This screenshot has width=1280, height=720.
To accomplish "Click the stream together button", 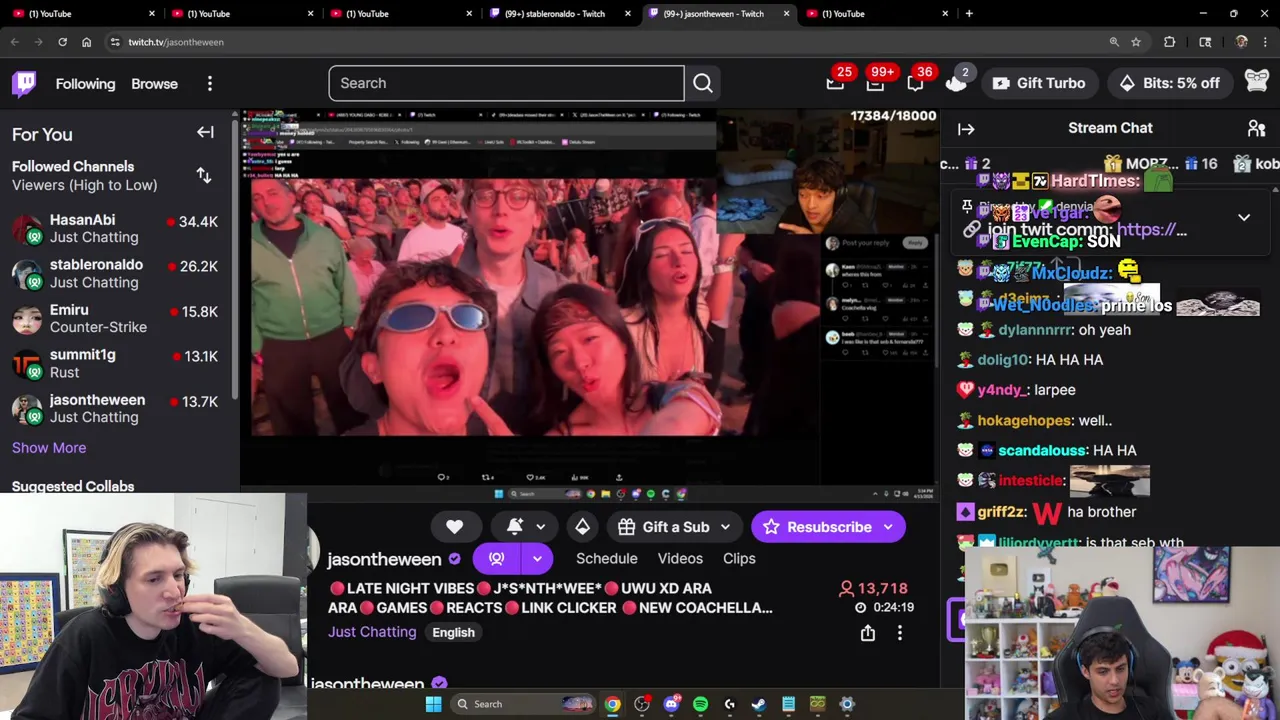I will [497, 559].
